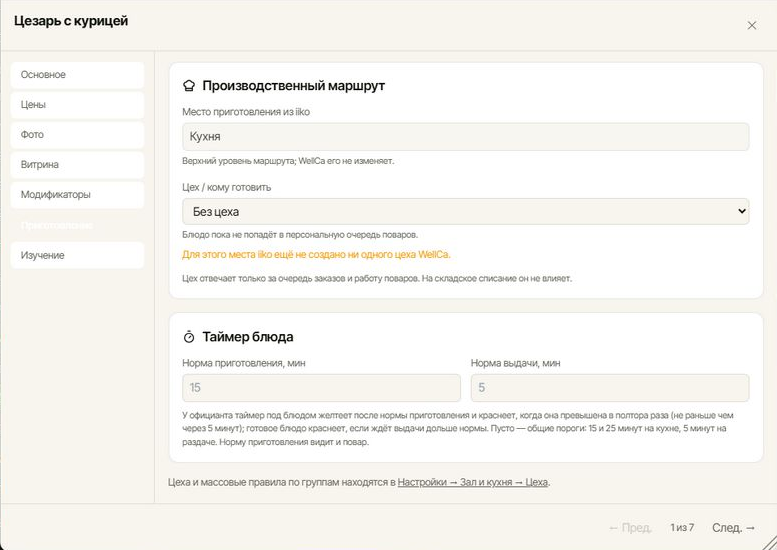
Task: Open the Основное tab
Action: tap(77, 75)
